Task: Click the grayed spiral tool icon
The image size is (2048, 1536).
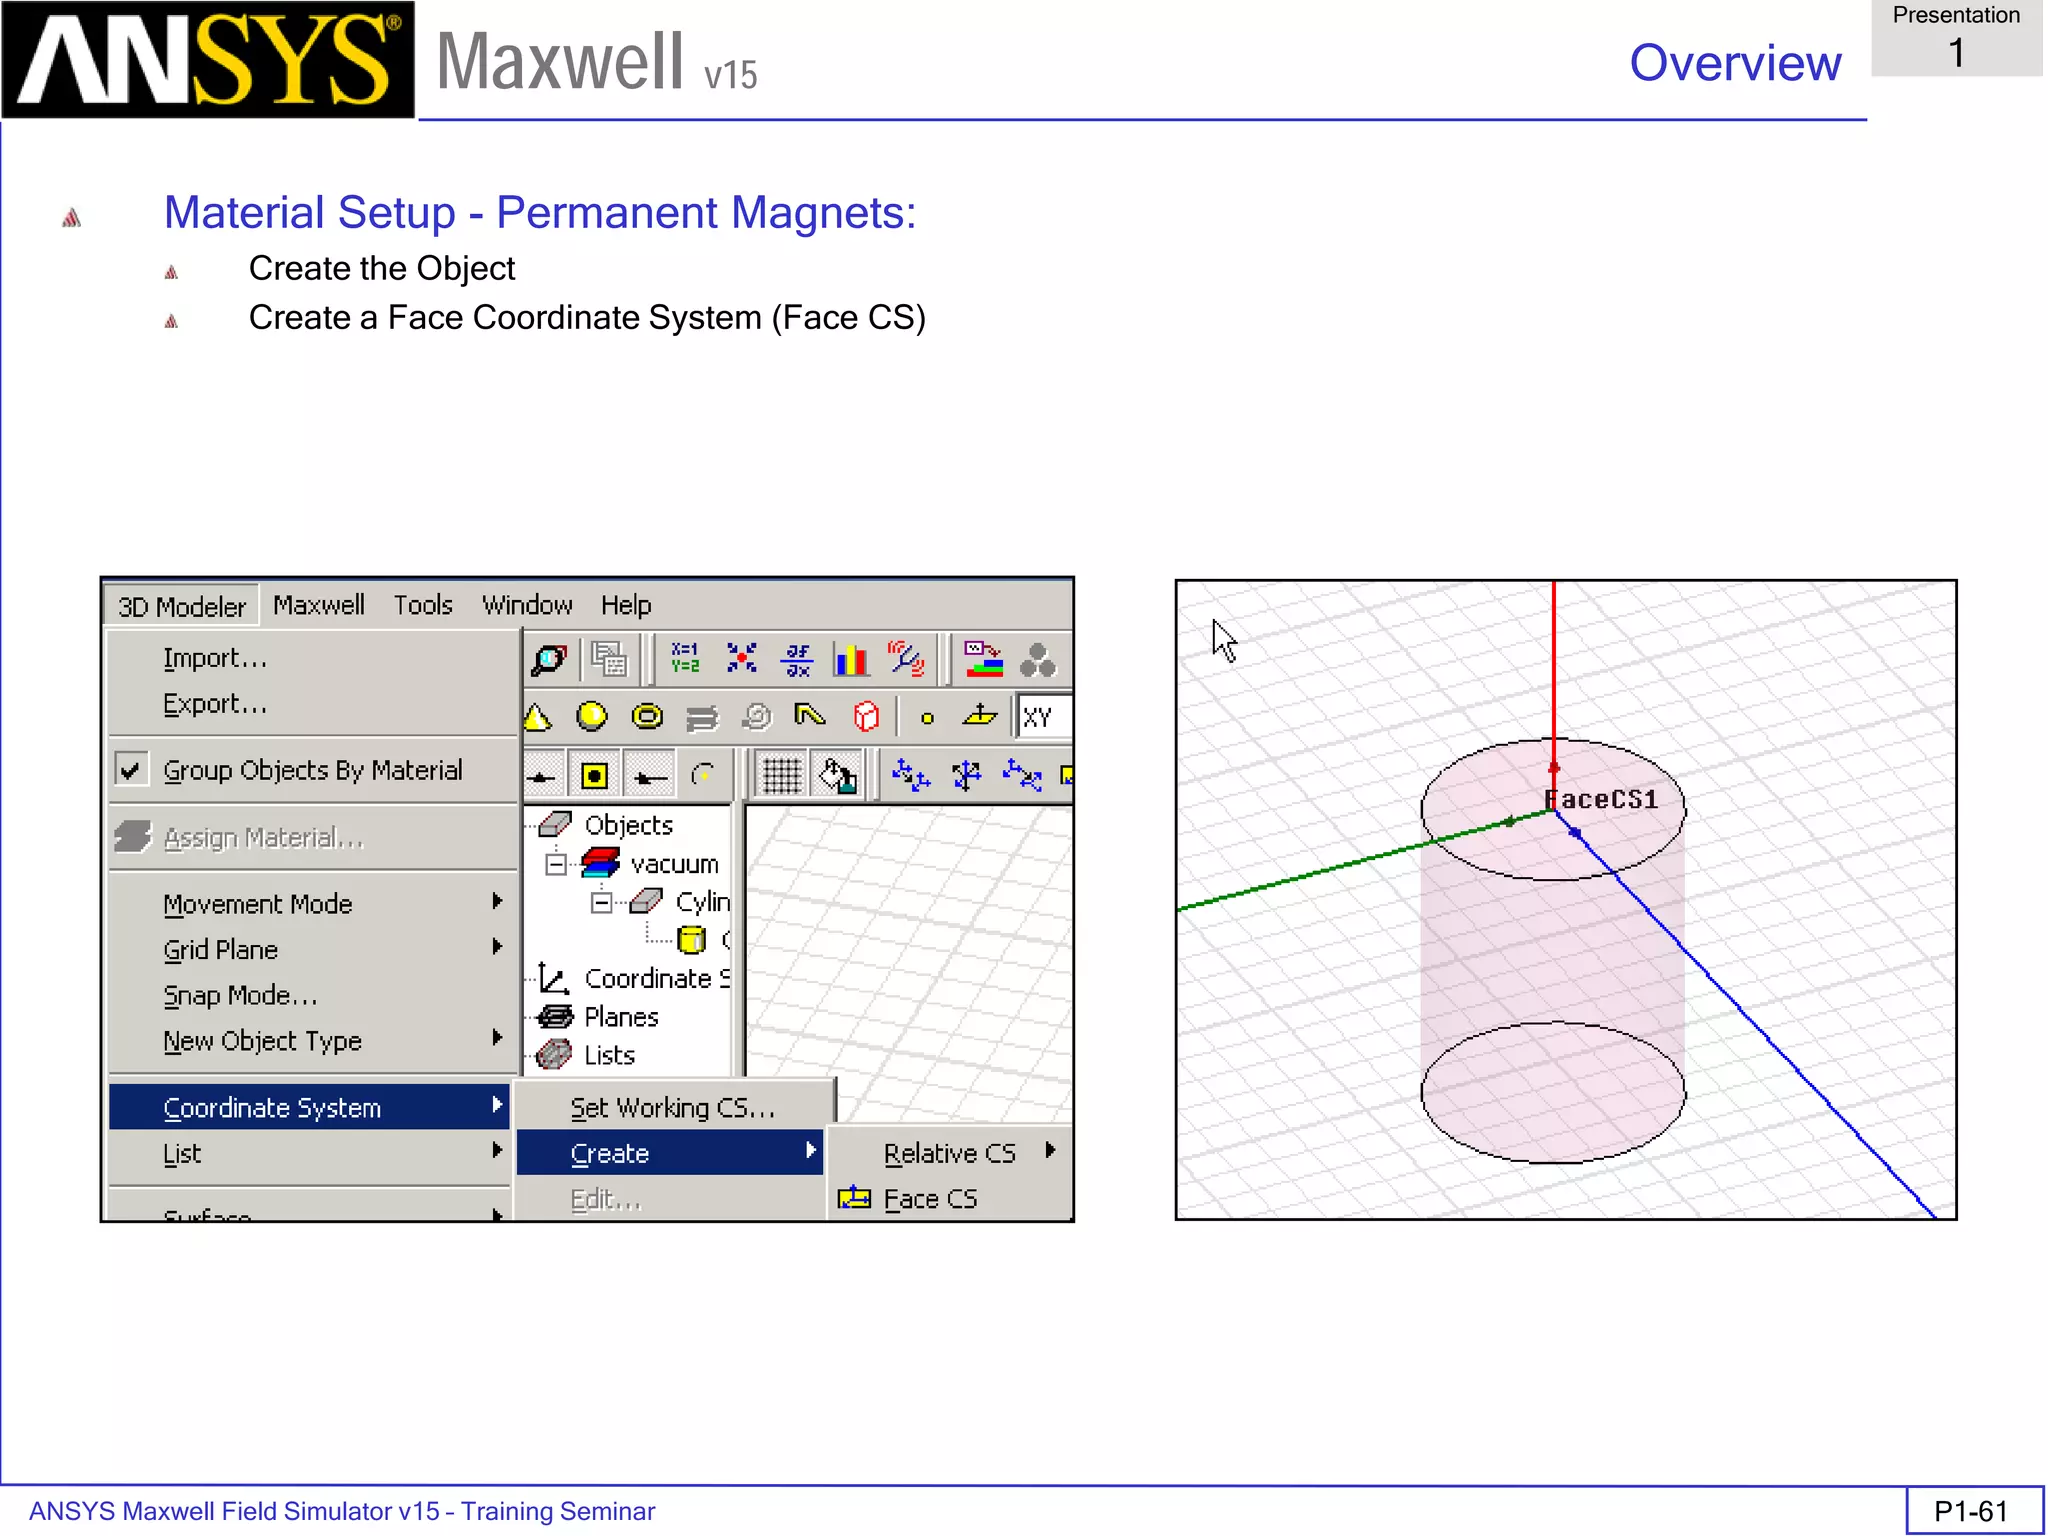Action: (x=757, y=716)
